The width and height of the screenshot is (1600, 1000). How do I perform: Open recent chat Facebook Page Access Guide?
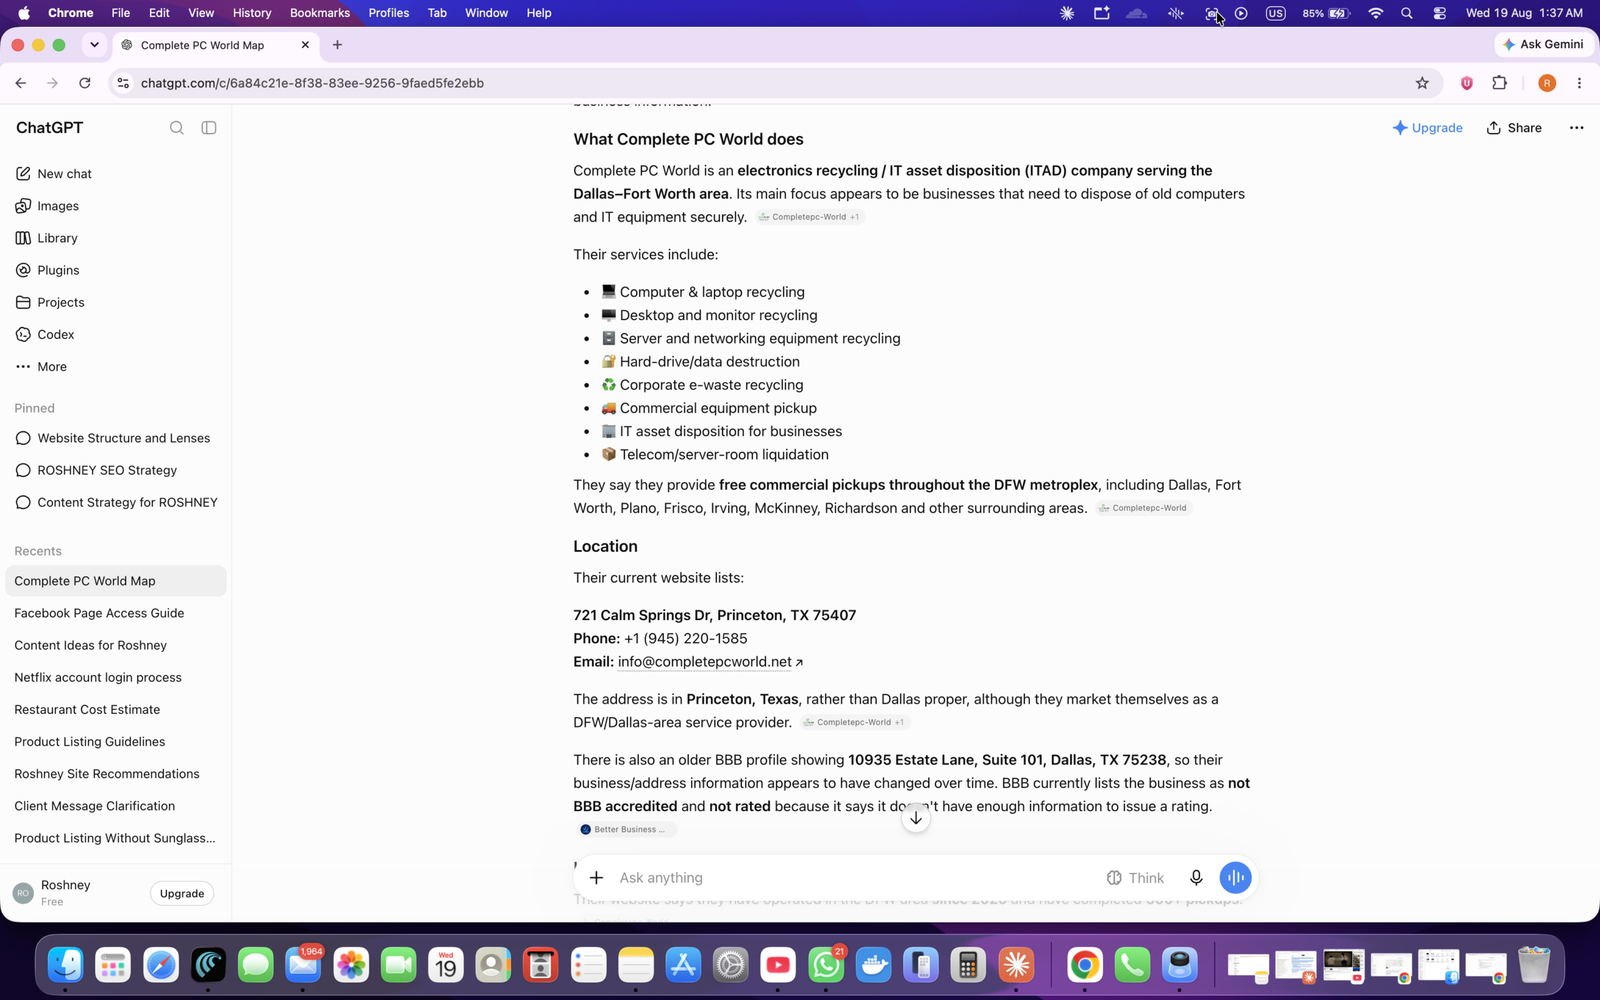pyautogui.click(x=115, y=613)
